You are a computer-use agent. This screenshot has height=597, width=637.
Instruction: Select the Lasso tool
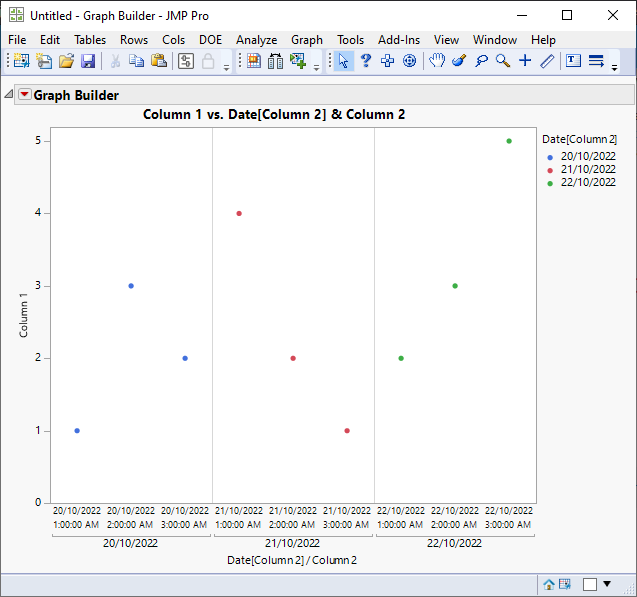click(481, 61)
